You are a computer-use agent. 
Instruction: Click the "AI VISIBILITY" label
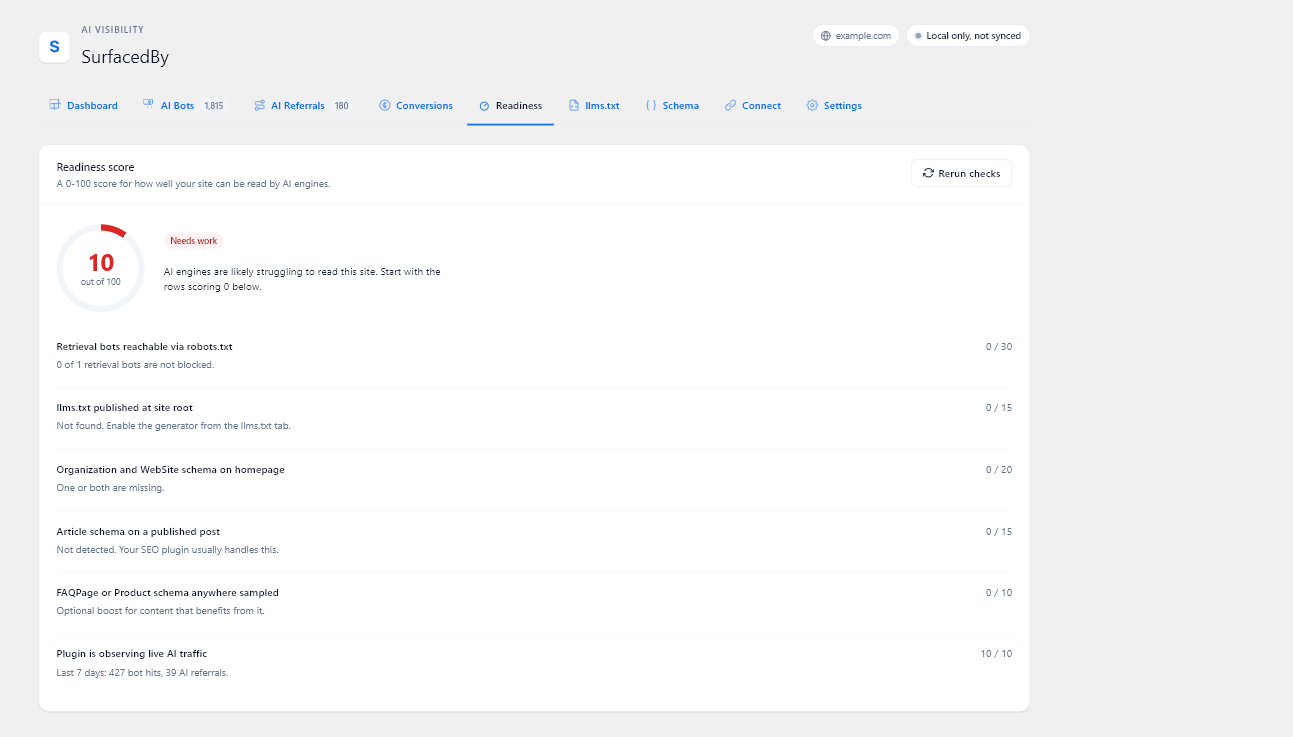tap(112, 30)
